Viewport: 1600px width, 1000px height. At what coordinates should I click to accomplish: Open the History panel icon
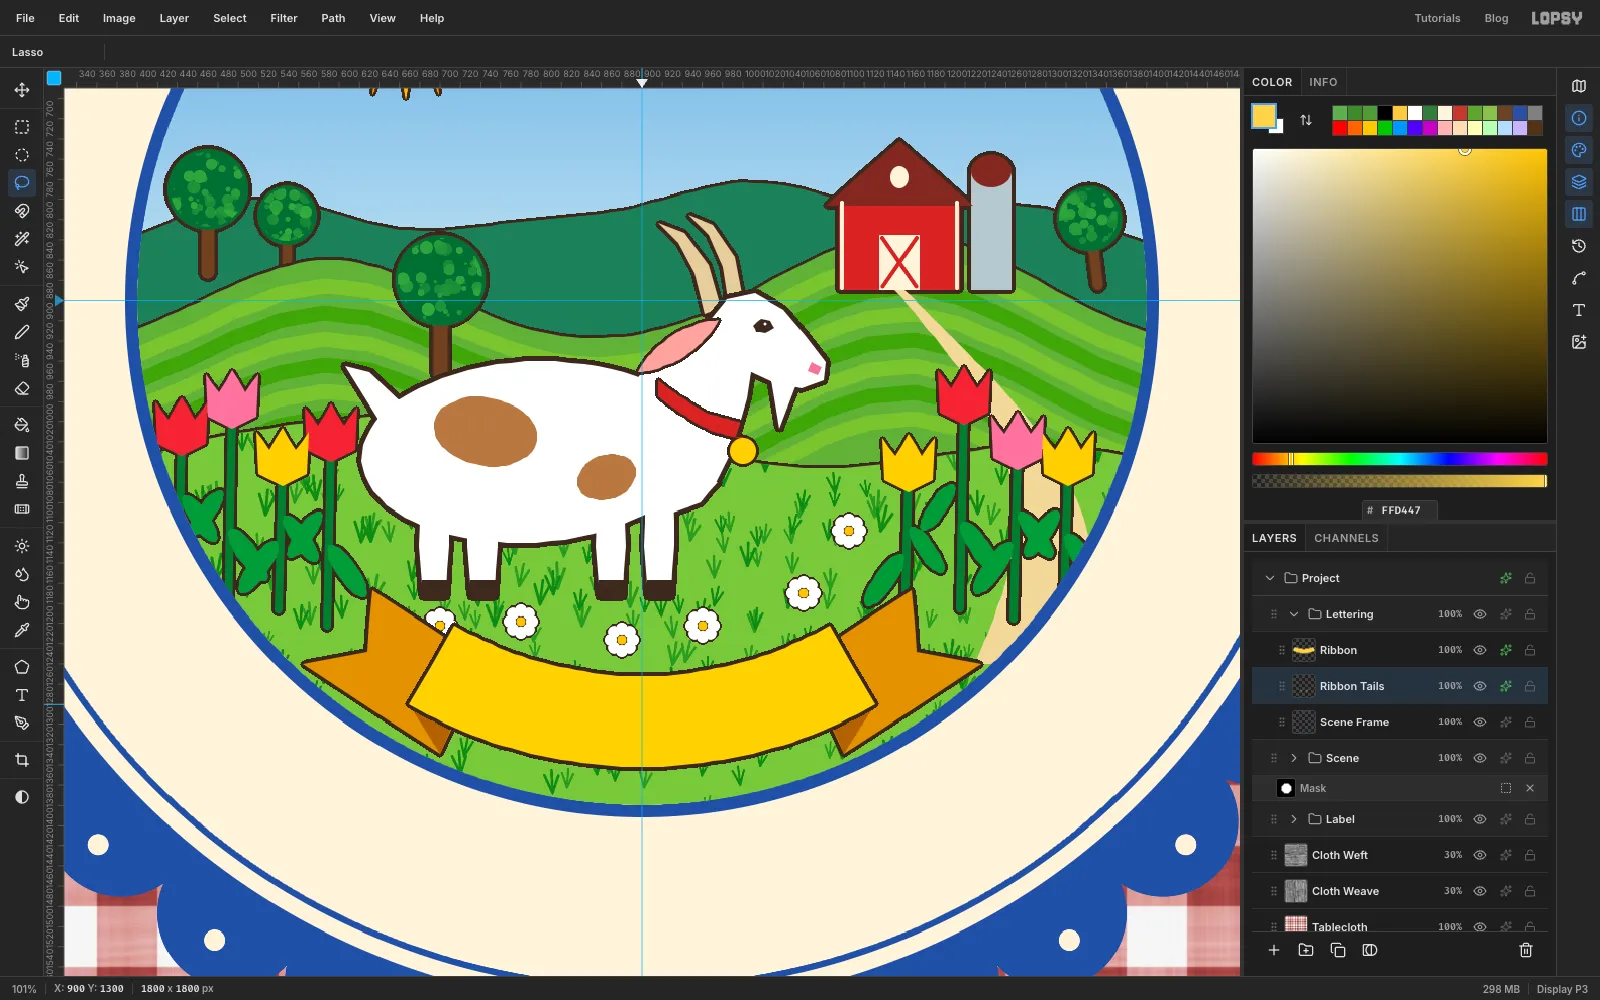click(x=1579, y=246)
